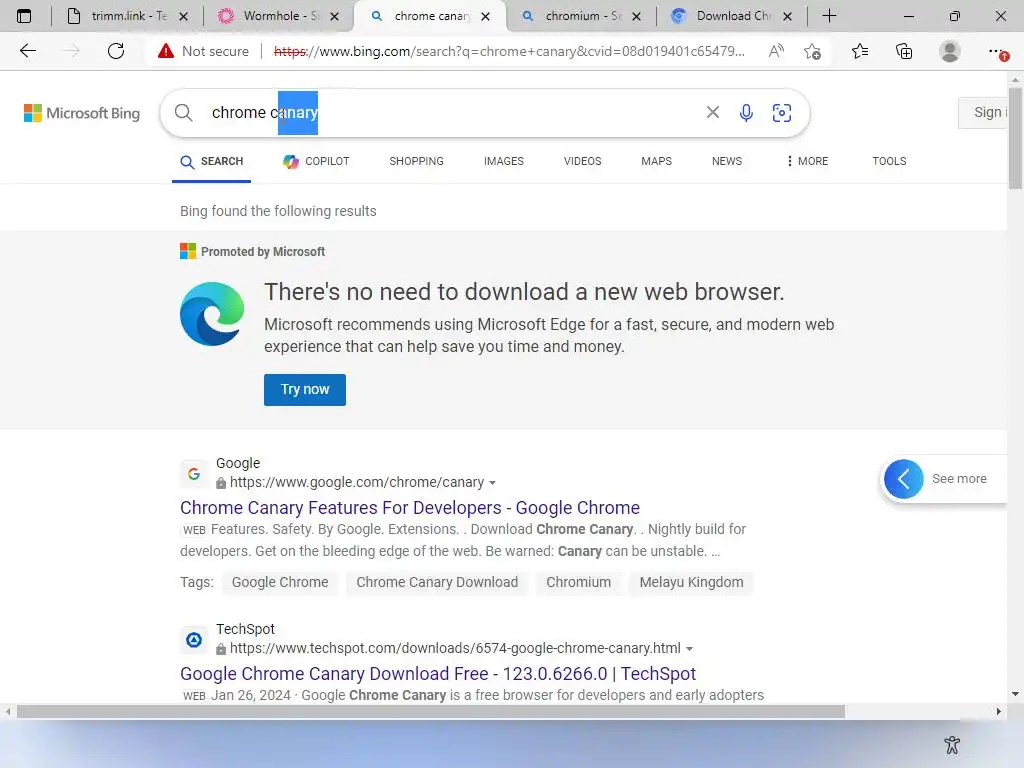Open accessibility icon at bottom right
Screen dimensions: 1024x768
pyautogui.click(x=952, y=744)
